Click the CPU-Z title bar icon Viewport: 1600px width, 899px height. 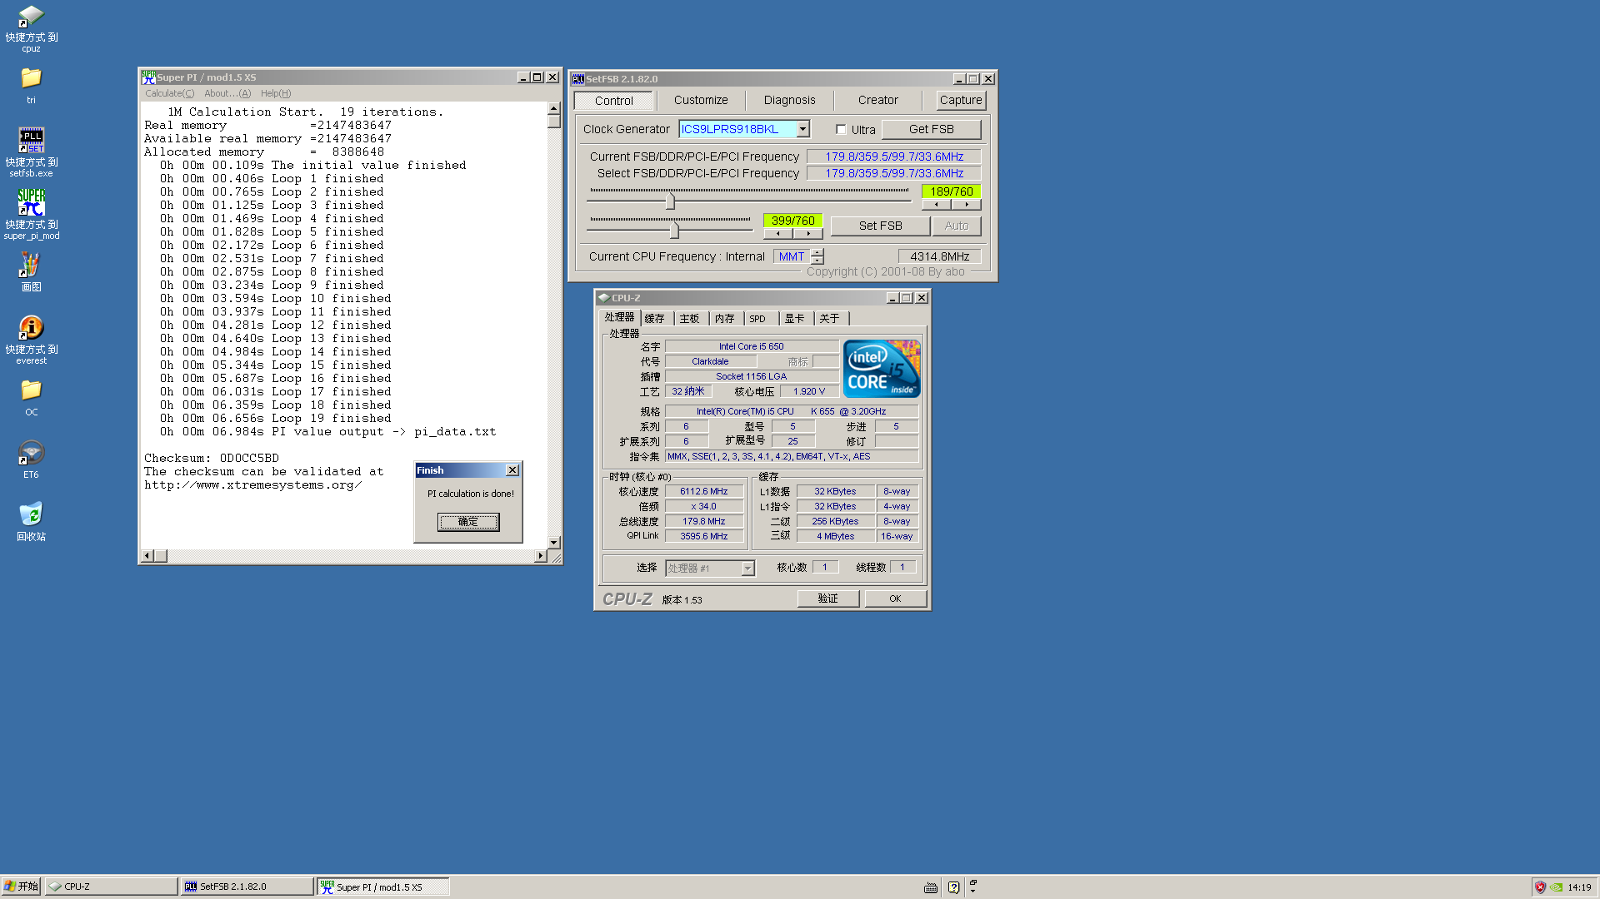603,298
